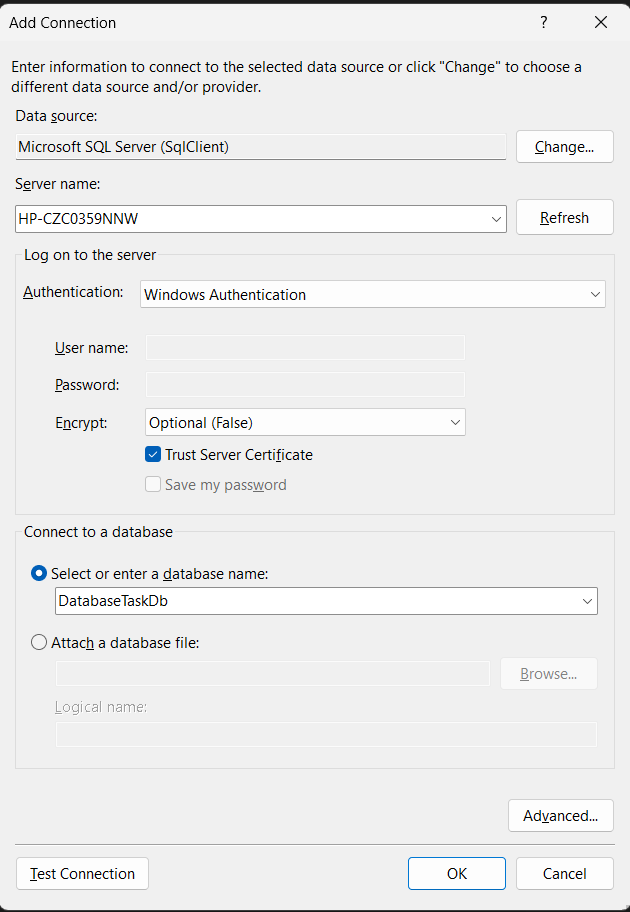This screenshot has height=912, width=630.
Task: Open Advanced connection properties
Action: pyautogui.click(x=560, y=816)
